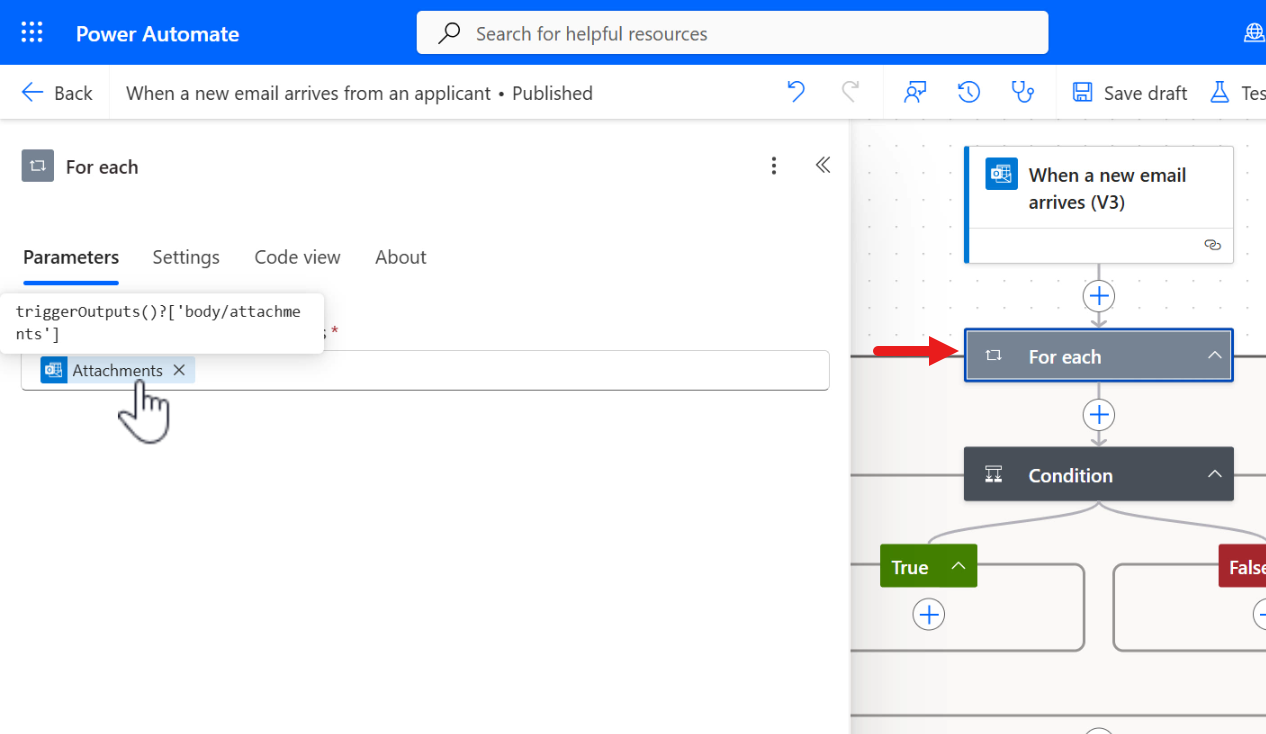The image size is (1266, 734).
Task: Collapse the Condition node chevron
Action: (x=1214, y=475)
